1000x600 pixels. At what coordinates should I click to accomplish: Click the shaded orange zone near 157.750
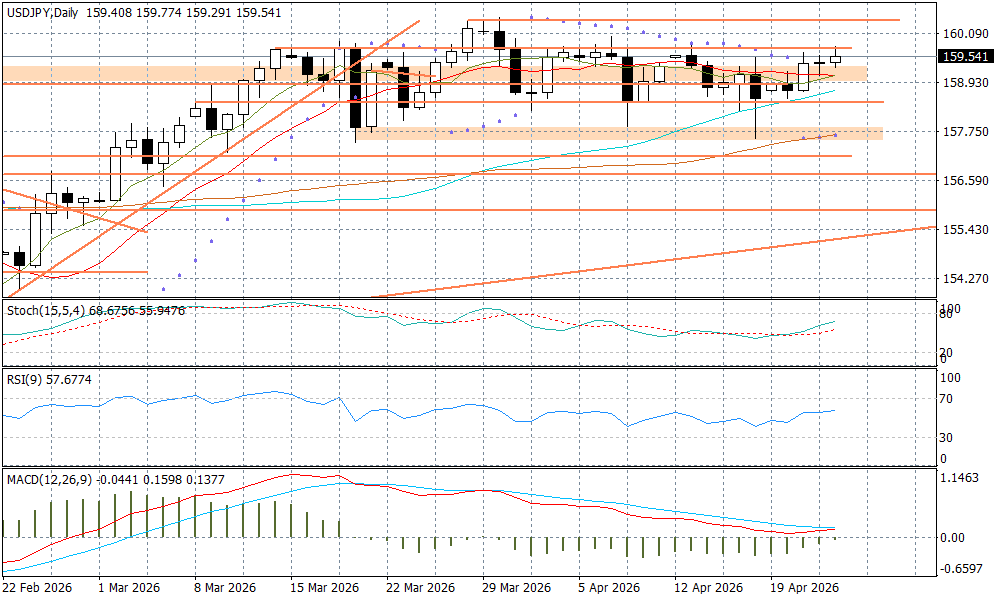[x=620, y=133]
